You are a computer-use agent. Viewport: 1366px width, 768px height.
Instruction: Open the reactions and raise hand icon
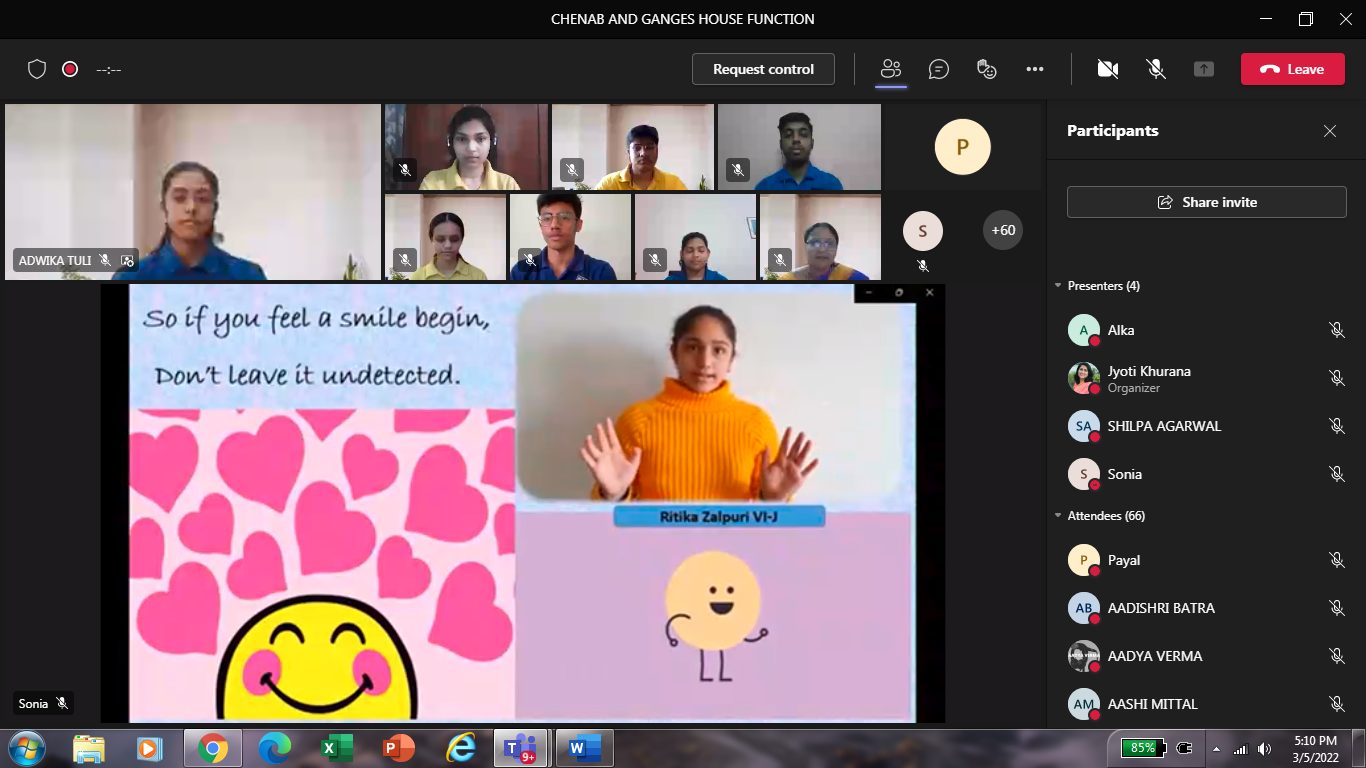[x=987, y=69]
